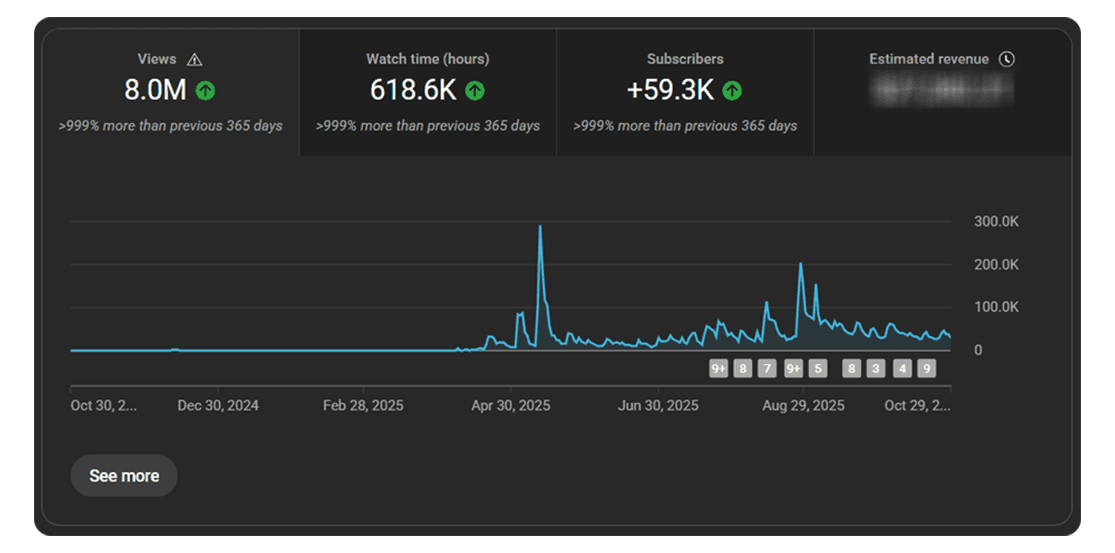This screenshot has height=553, width=1115.
Task: Click the green up-arrow icon next to +59.3K
Action: 732,90
